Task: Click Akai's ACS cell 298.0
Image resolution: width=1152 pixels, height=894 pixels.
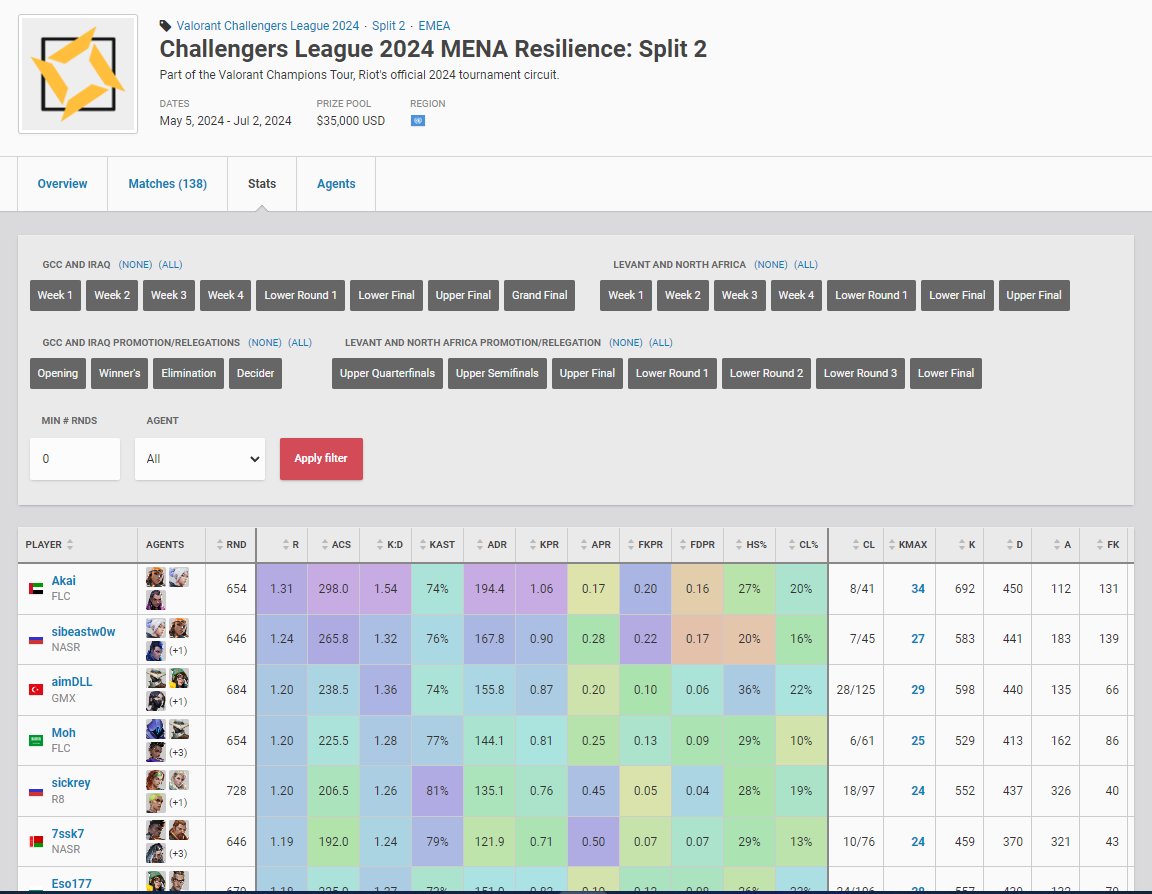Action: click(334, 588)
